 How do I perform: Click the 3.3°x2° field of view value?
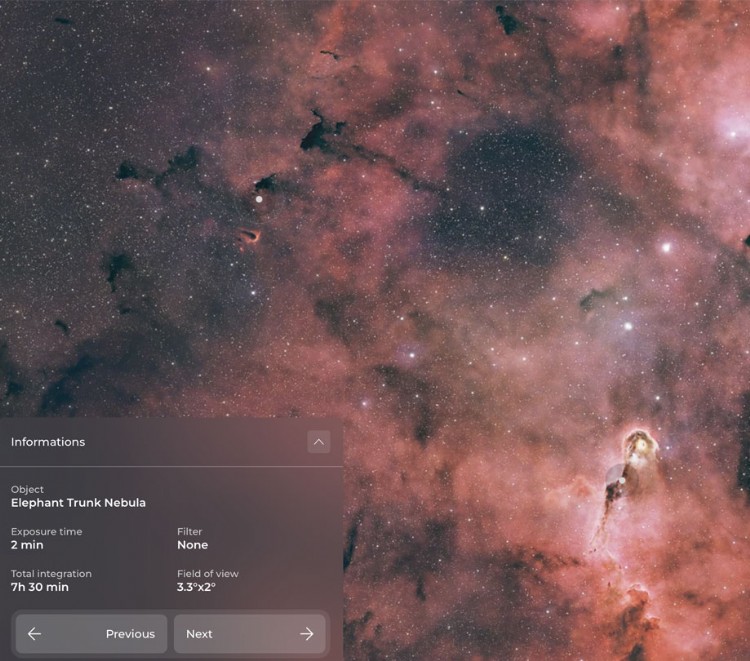(196, 587)
